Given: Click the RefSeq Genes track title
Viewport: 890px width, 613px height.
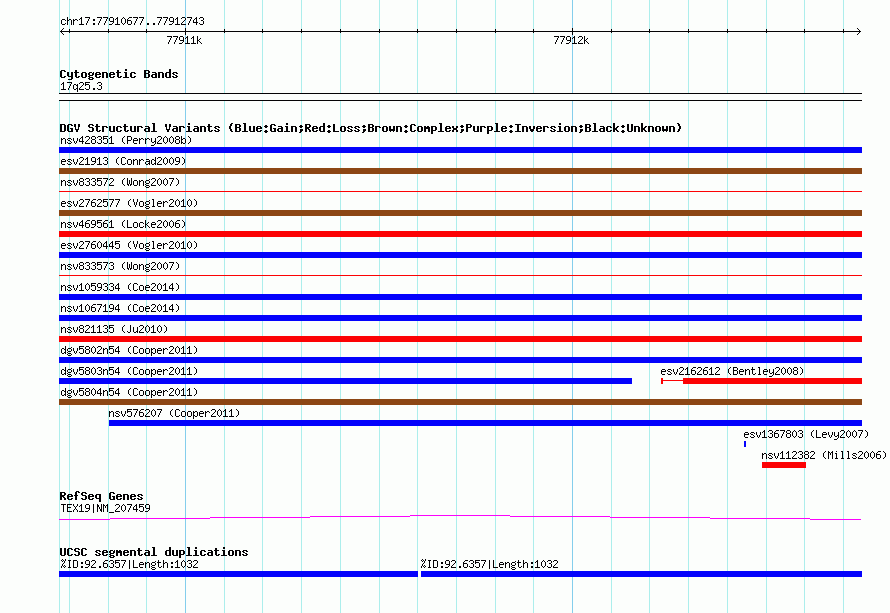Looking at the screenshot, I should (101, 496).
